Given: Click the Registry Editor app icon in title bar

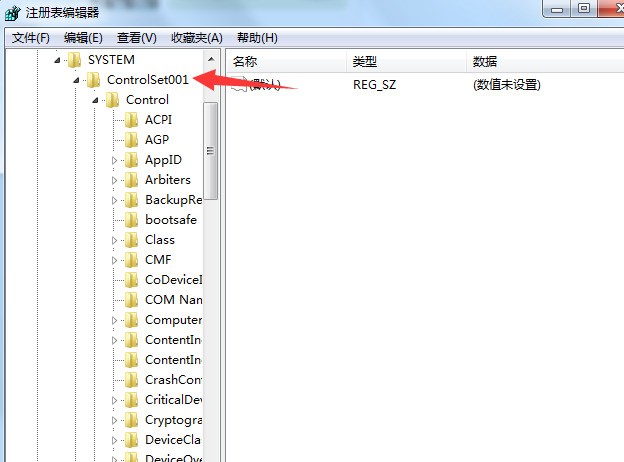Looking at the screenshot, I should click(12, 13).
